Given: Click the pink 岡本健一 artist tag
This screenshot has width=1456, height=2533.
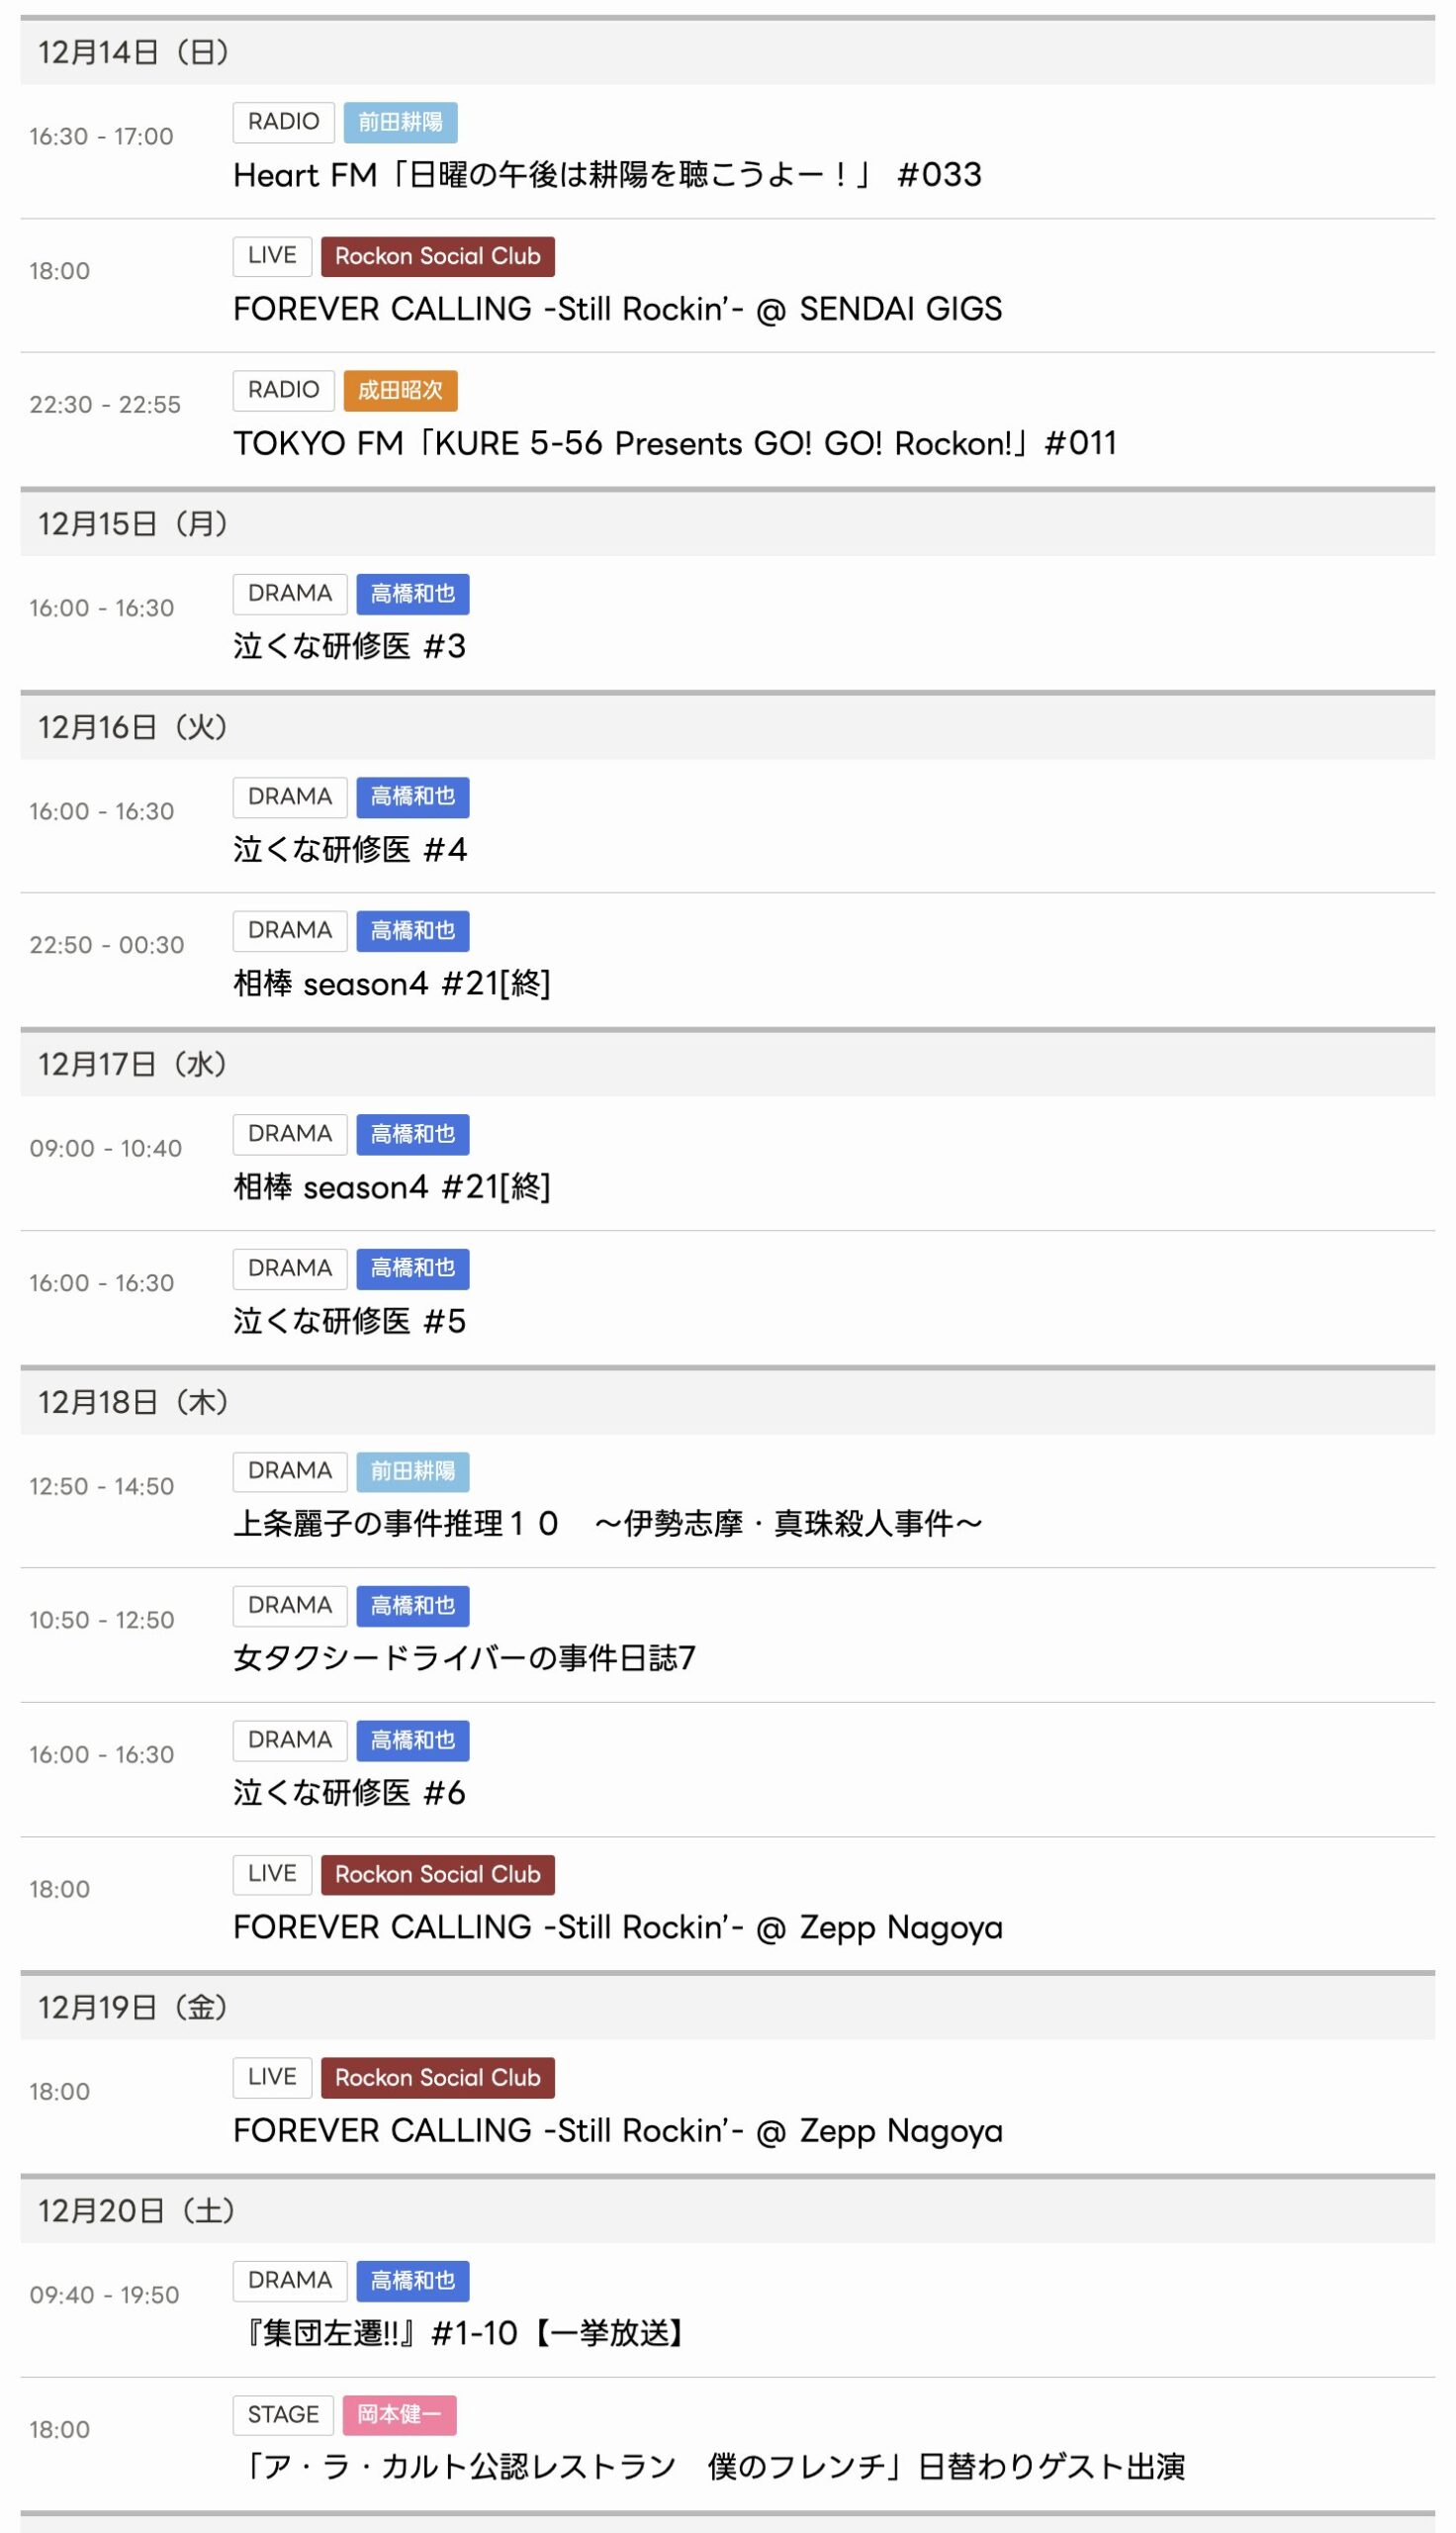Looking at the screenshot, I should click(399, 2414).
